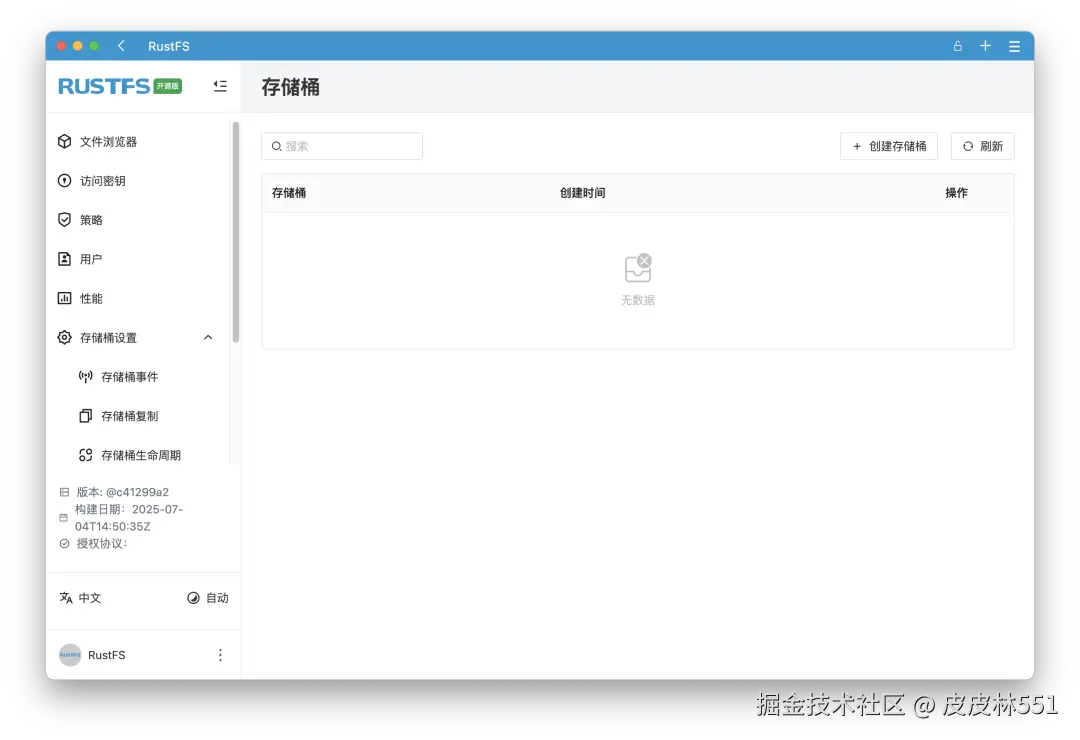Refresh the bucket list with 刷新
The image size is (1080, 740).
[981, 146]
